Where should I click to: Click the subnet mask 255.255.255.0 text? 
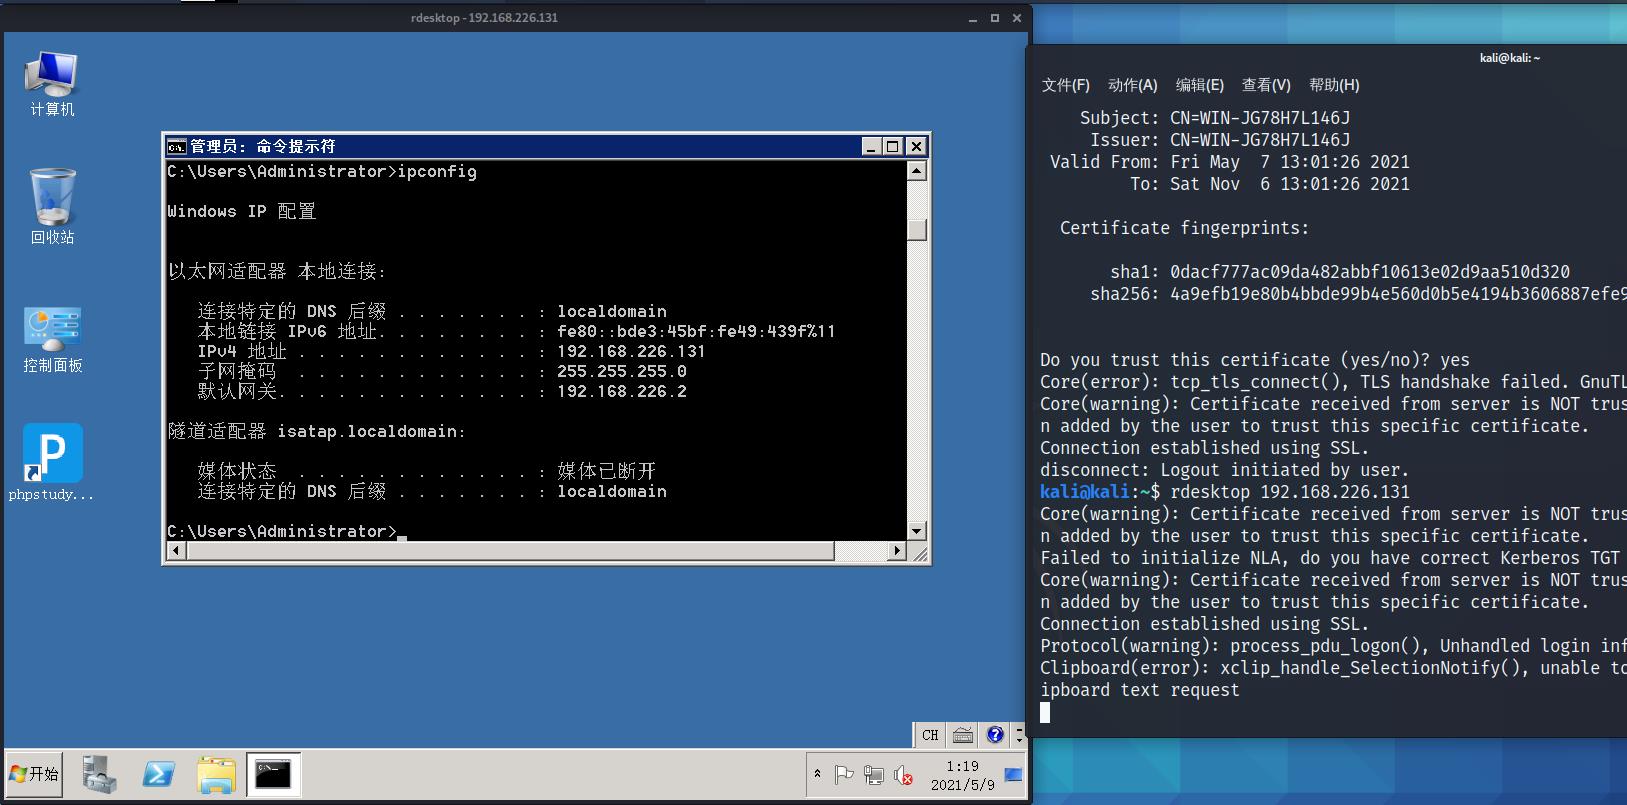[622, 371]
